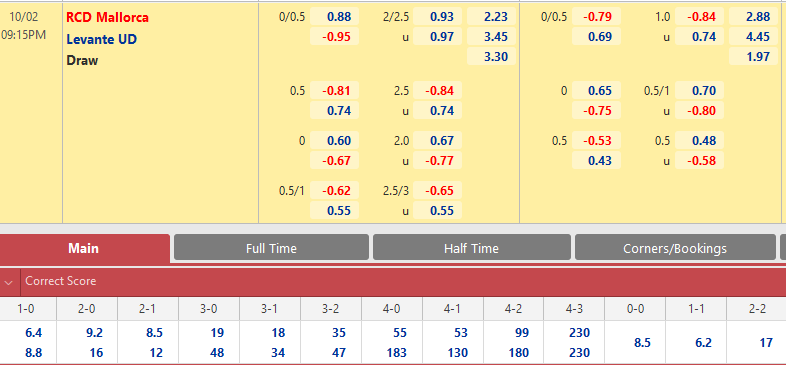Pick 1-1 correct score odds 6.2

coord(703,343)
